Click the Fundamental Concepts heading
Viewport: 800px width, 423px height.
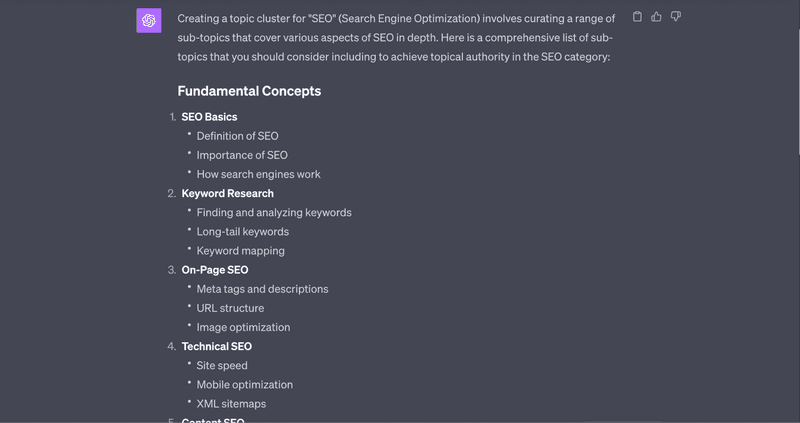coord(249,91)
